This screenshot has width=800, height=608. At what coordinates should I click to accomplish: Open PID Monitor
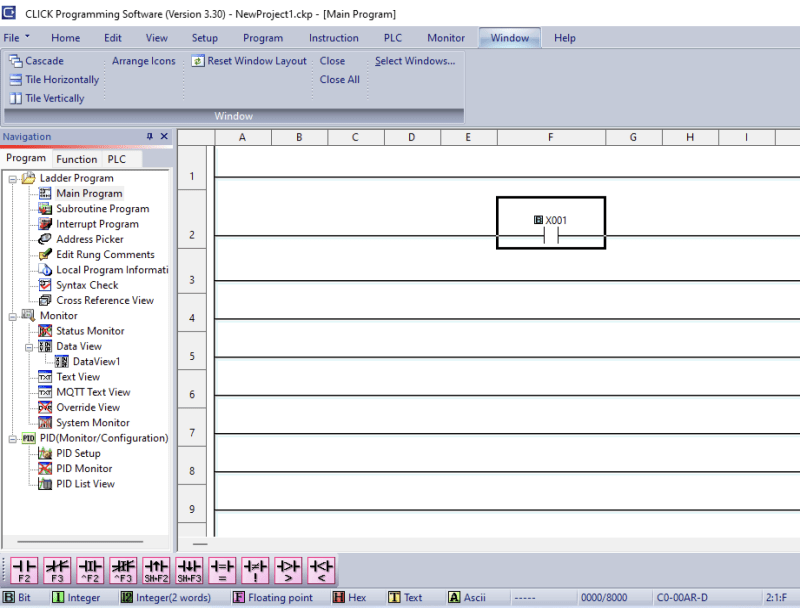tap(84, 469)
